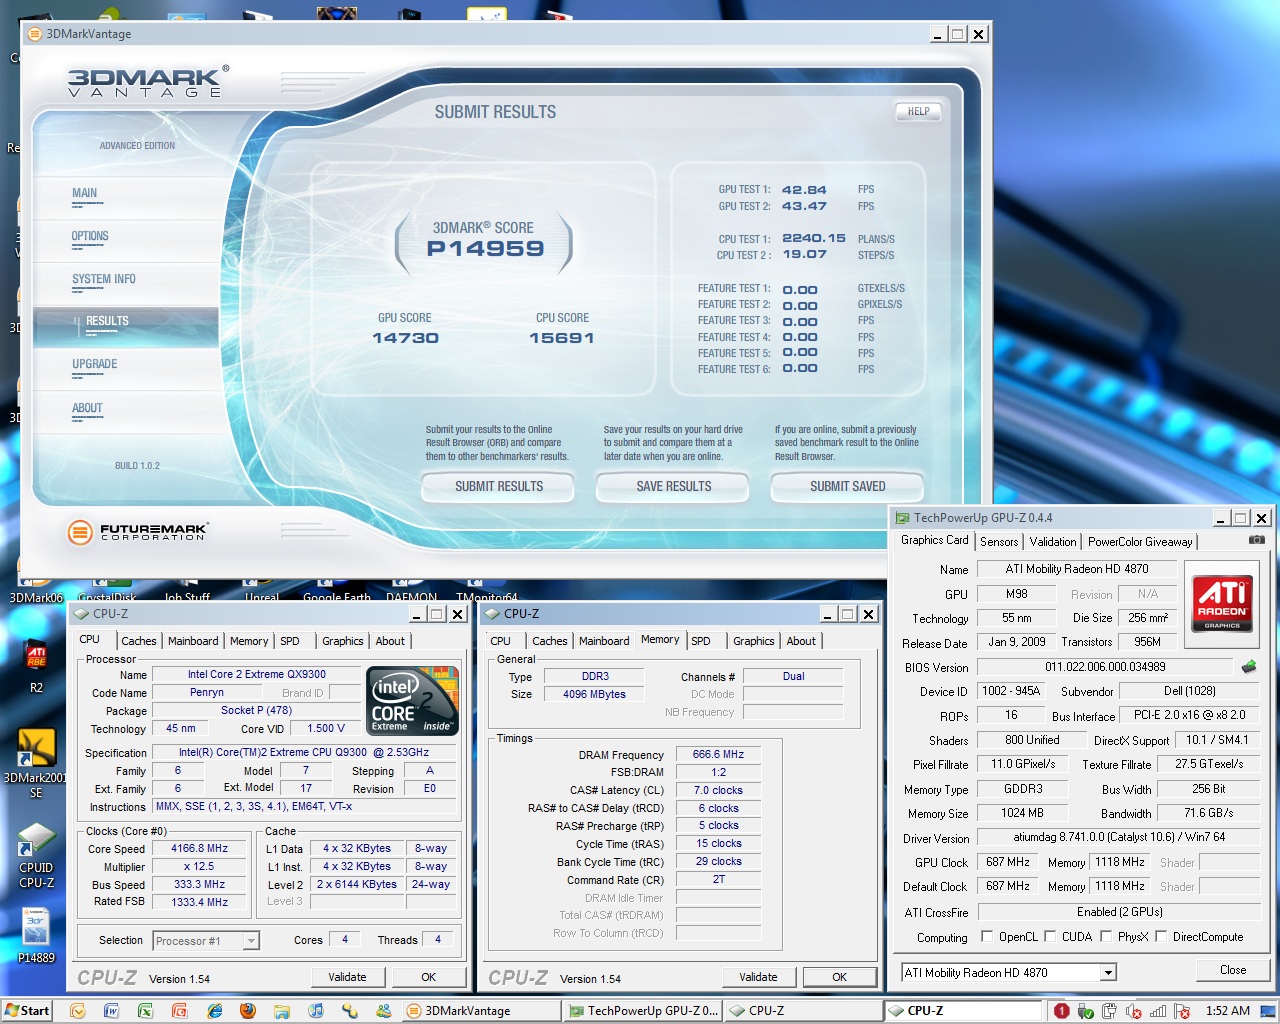
Task: Launch Word from the quick launch bar
Action: click(111, 1011)
